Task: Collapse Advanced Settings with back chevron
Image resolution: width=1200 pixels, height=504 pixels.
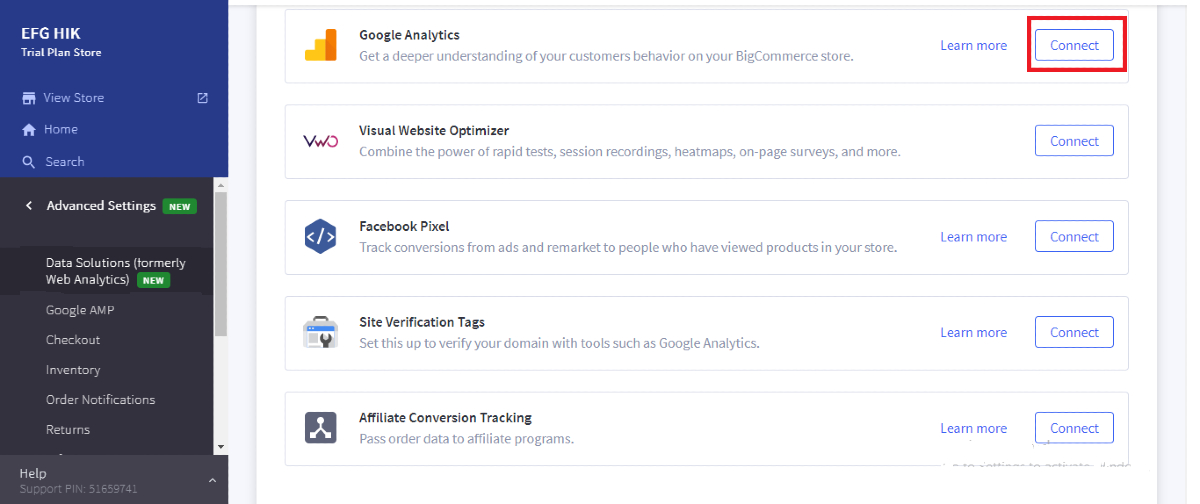Action: (x=29, y=206)
